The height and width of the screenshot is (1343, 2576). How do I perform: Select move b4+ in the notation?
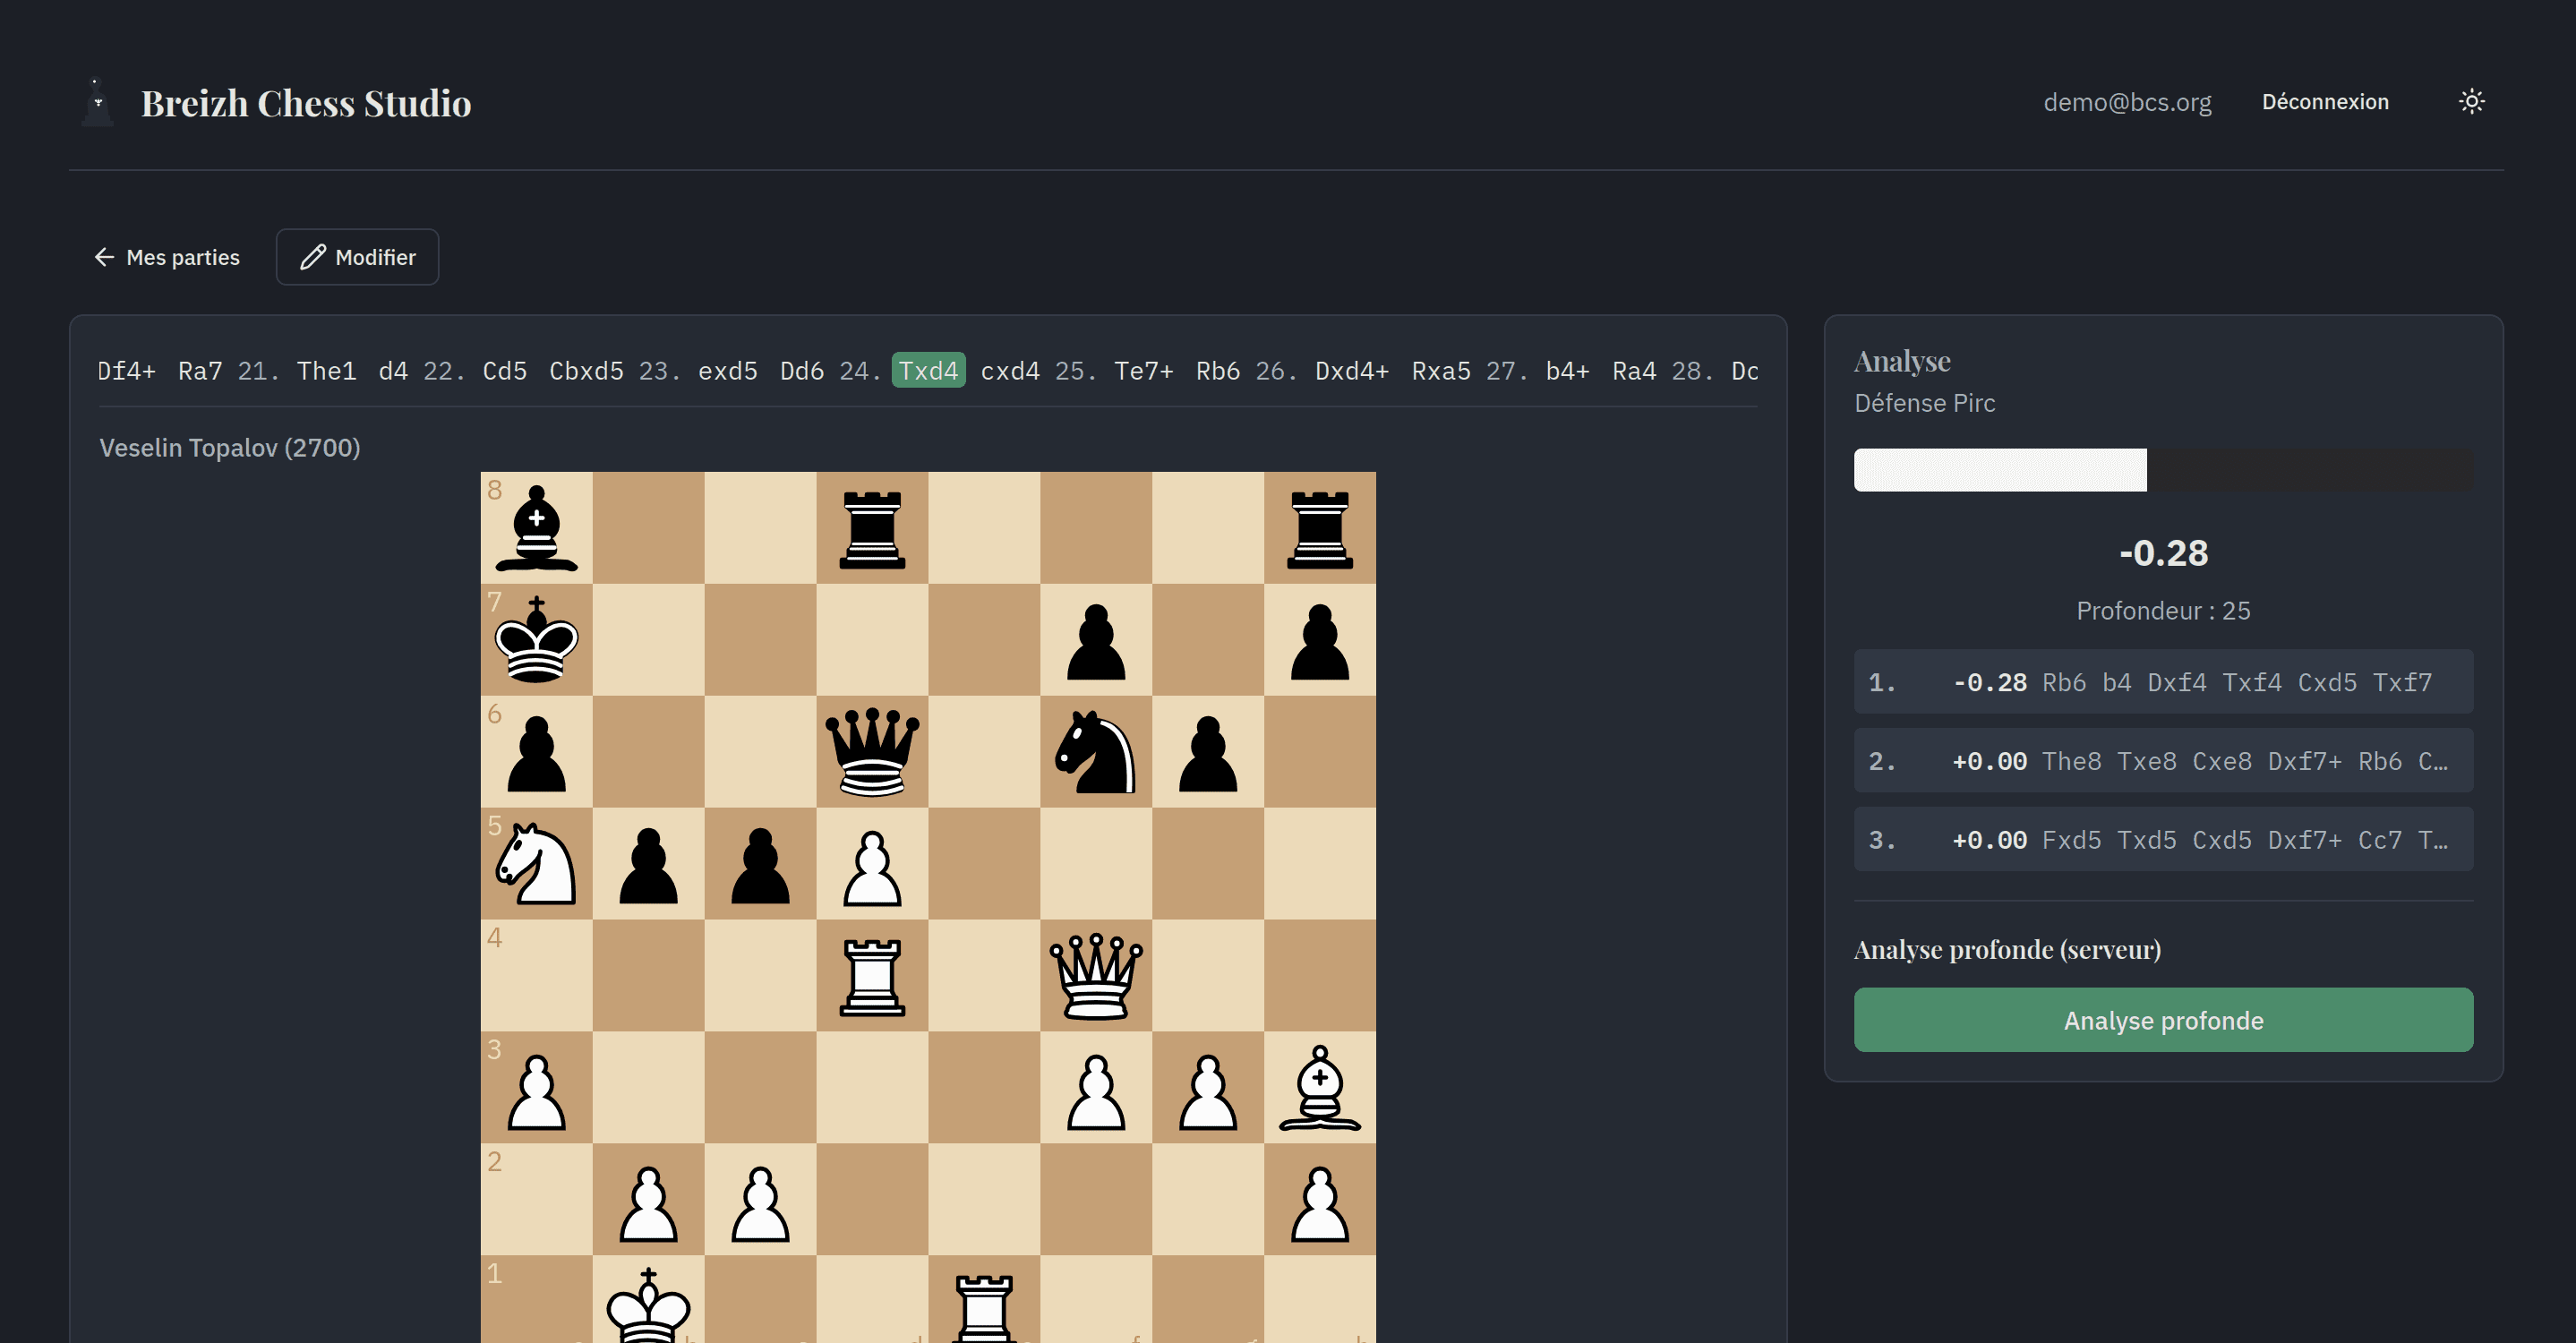click(x=1567, y=371)
